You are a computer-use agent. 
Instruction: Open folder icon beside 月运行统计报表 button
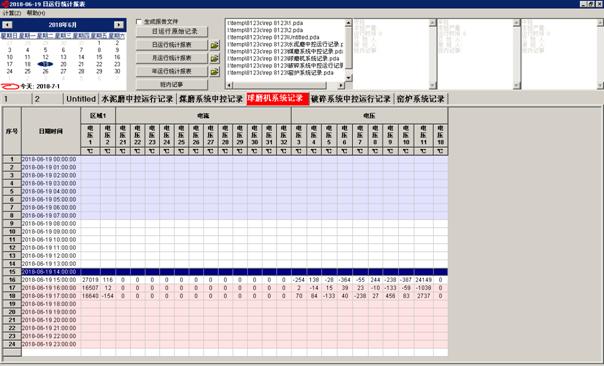click(215, 58)
